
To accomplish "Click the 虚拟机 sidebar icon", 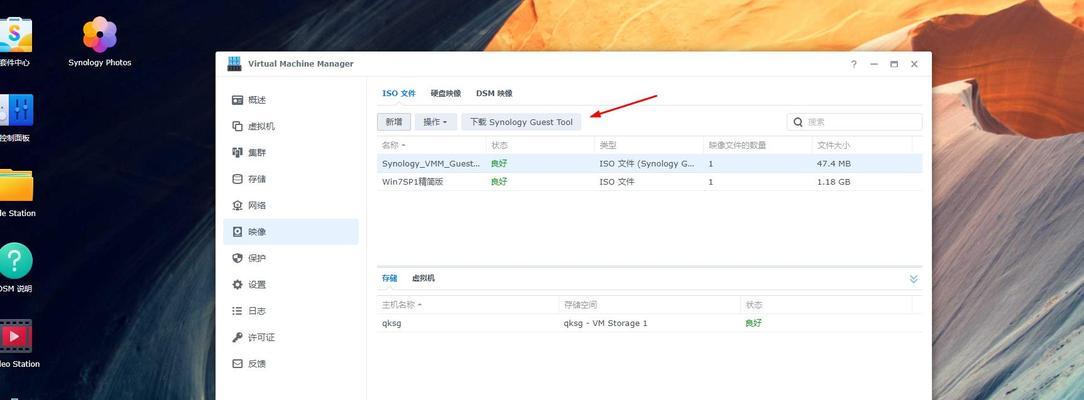I will (237, 126).
